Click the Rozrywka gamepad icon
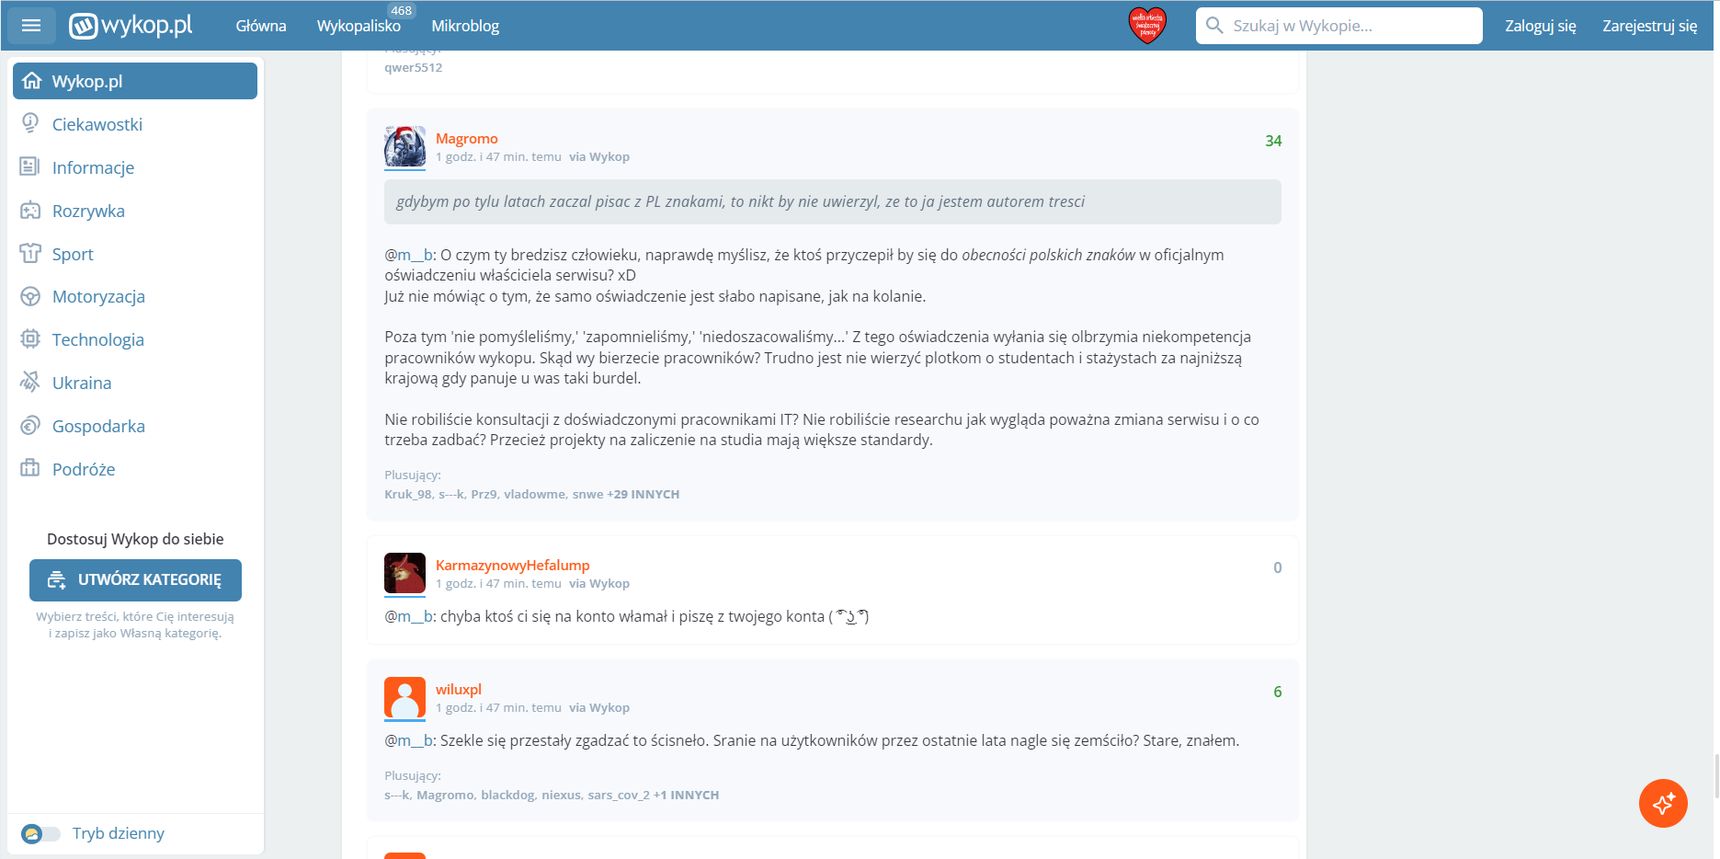Viewport: 1720px width, 859px height. 30,210
